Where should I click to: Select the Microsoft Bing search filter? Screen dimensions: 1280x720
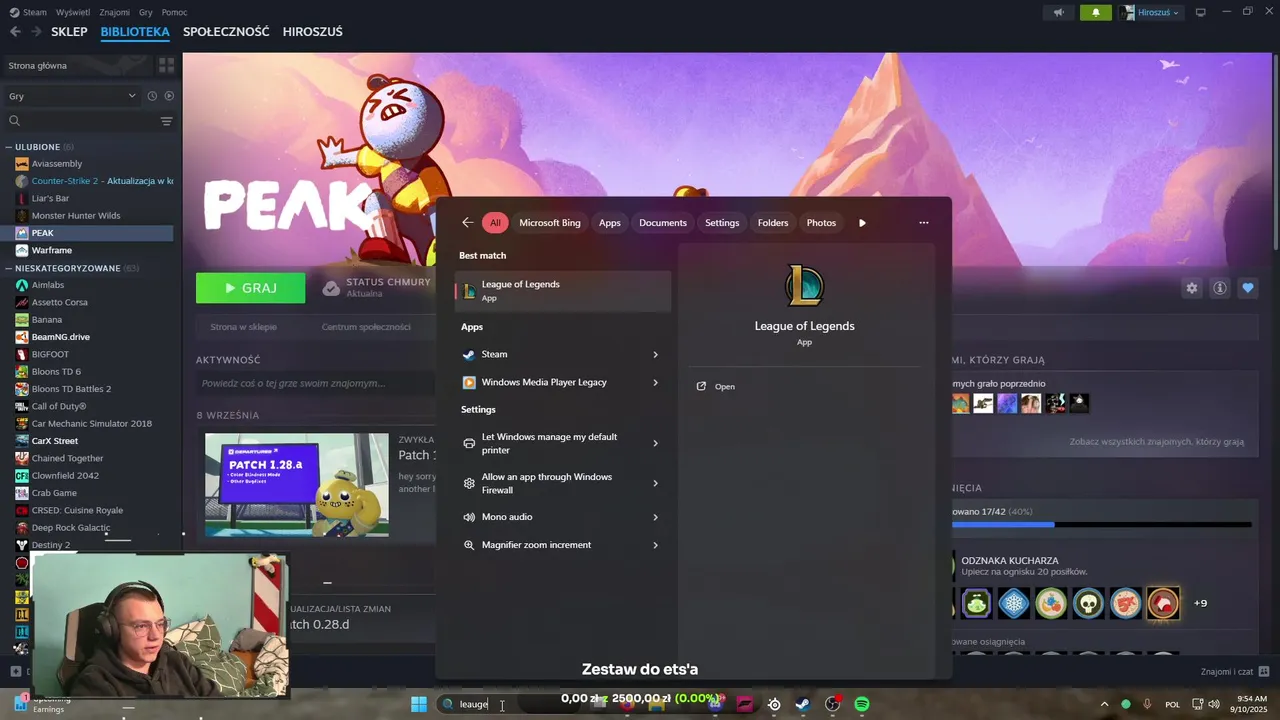(550, 223)
